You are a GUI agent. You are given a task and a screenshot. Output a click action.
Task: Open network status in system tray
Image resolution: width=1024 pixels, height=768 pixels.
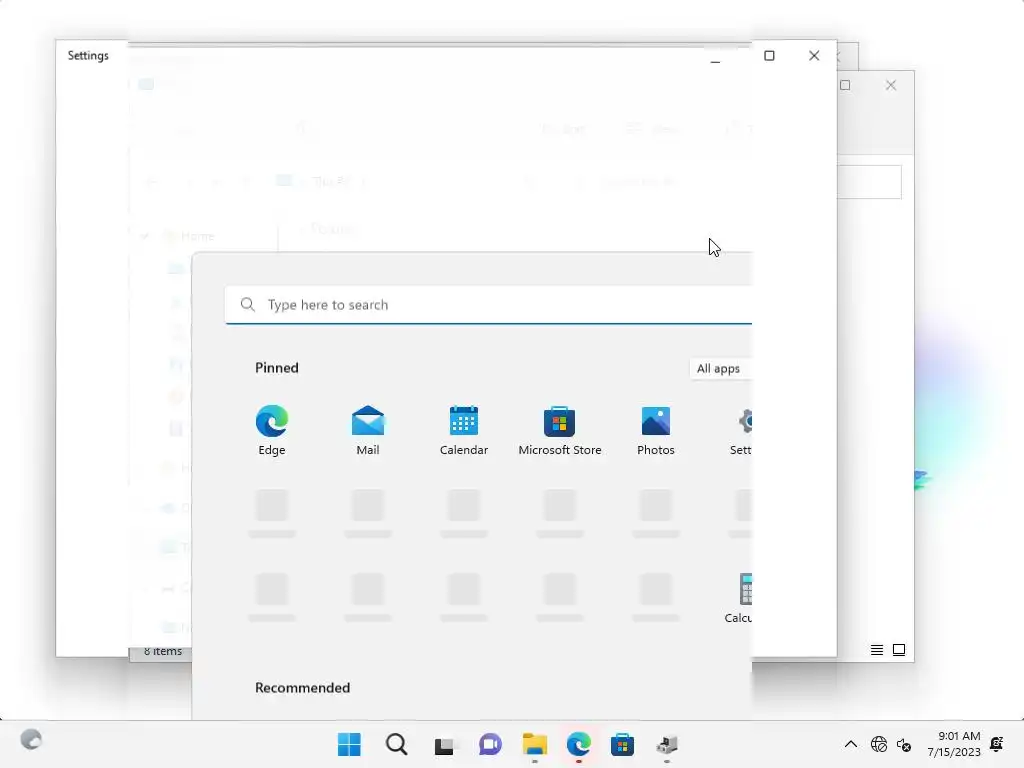pos(879,744)
